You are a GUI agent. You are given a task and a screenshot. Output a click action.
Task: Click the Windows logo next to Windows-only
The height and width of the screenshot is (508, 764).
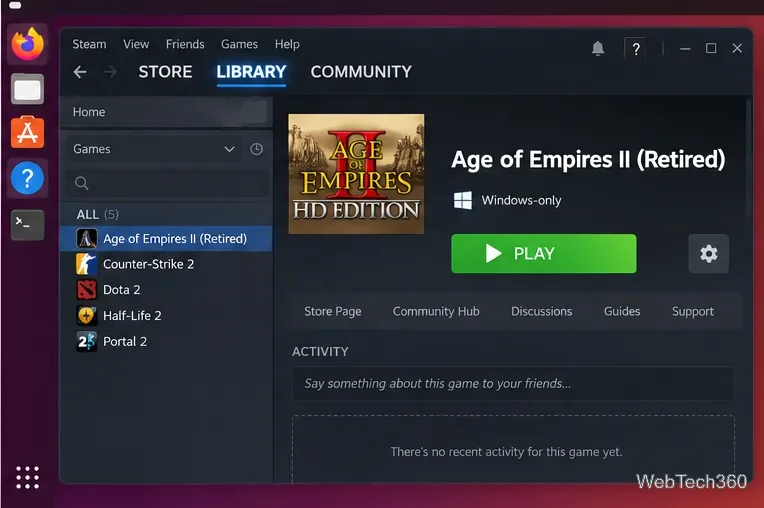(463, 200)
